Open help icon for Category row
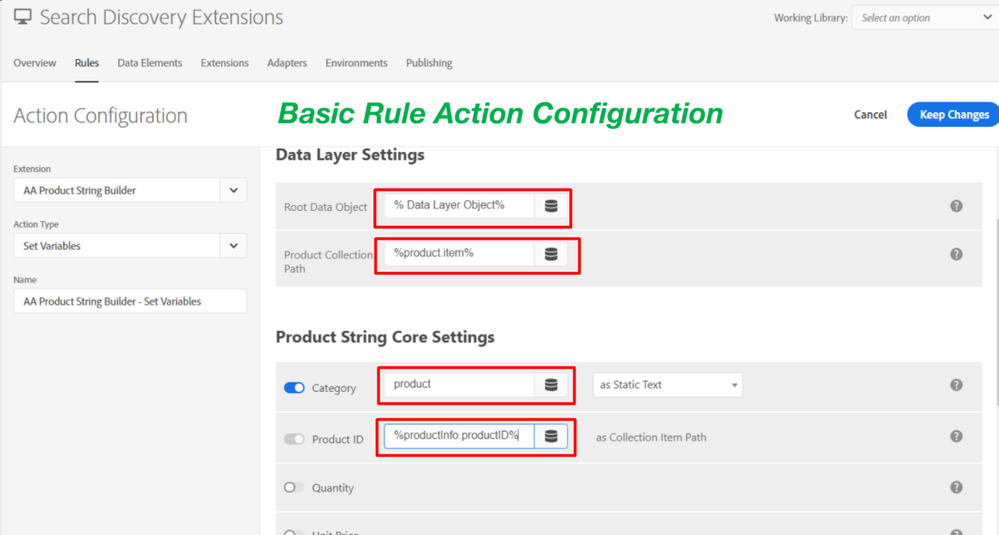Screen dimensions: 999x535 coord(956,385)
